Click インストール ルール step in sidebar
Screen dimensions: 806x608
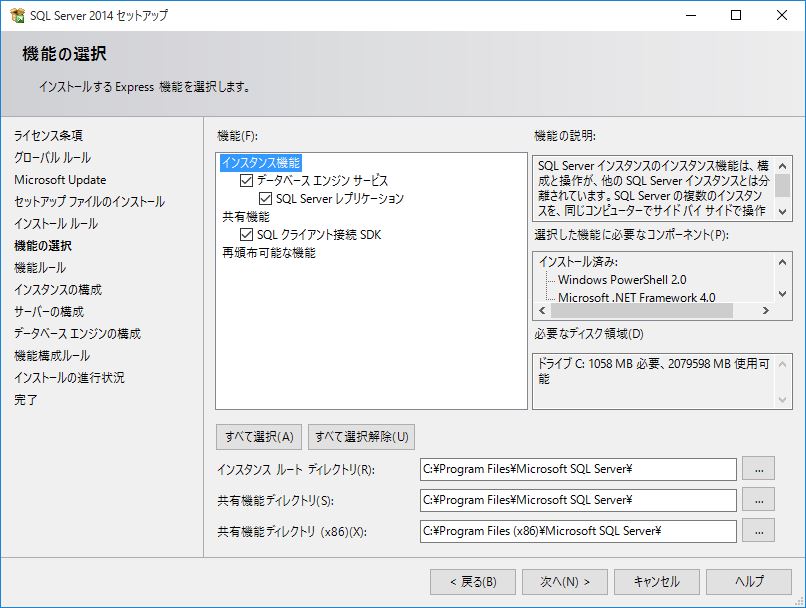coord(56,224)
